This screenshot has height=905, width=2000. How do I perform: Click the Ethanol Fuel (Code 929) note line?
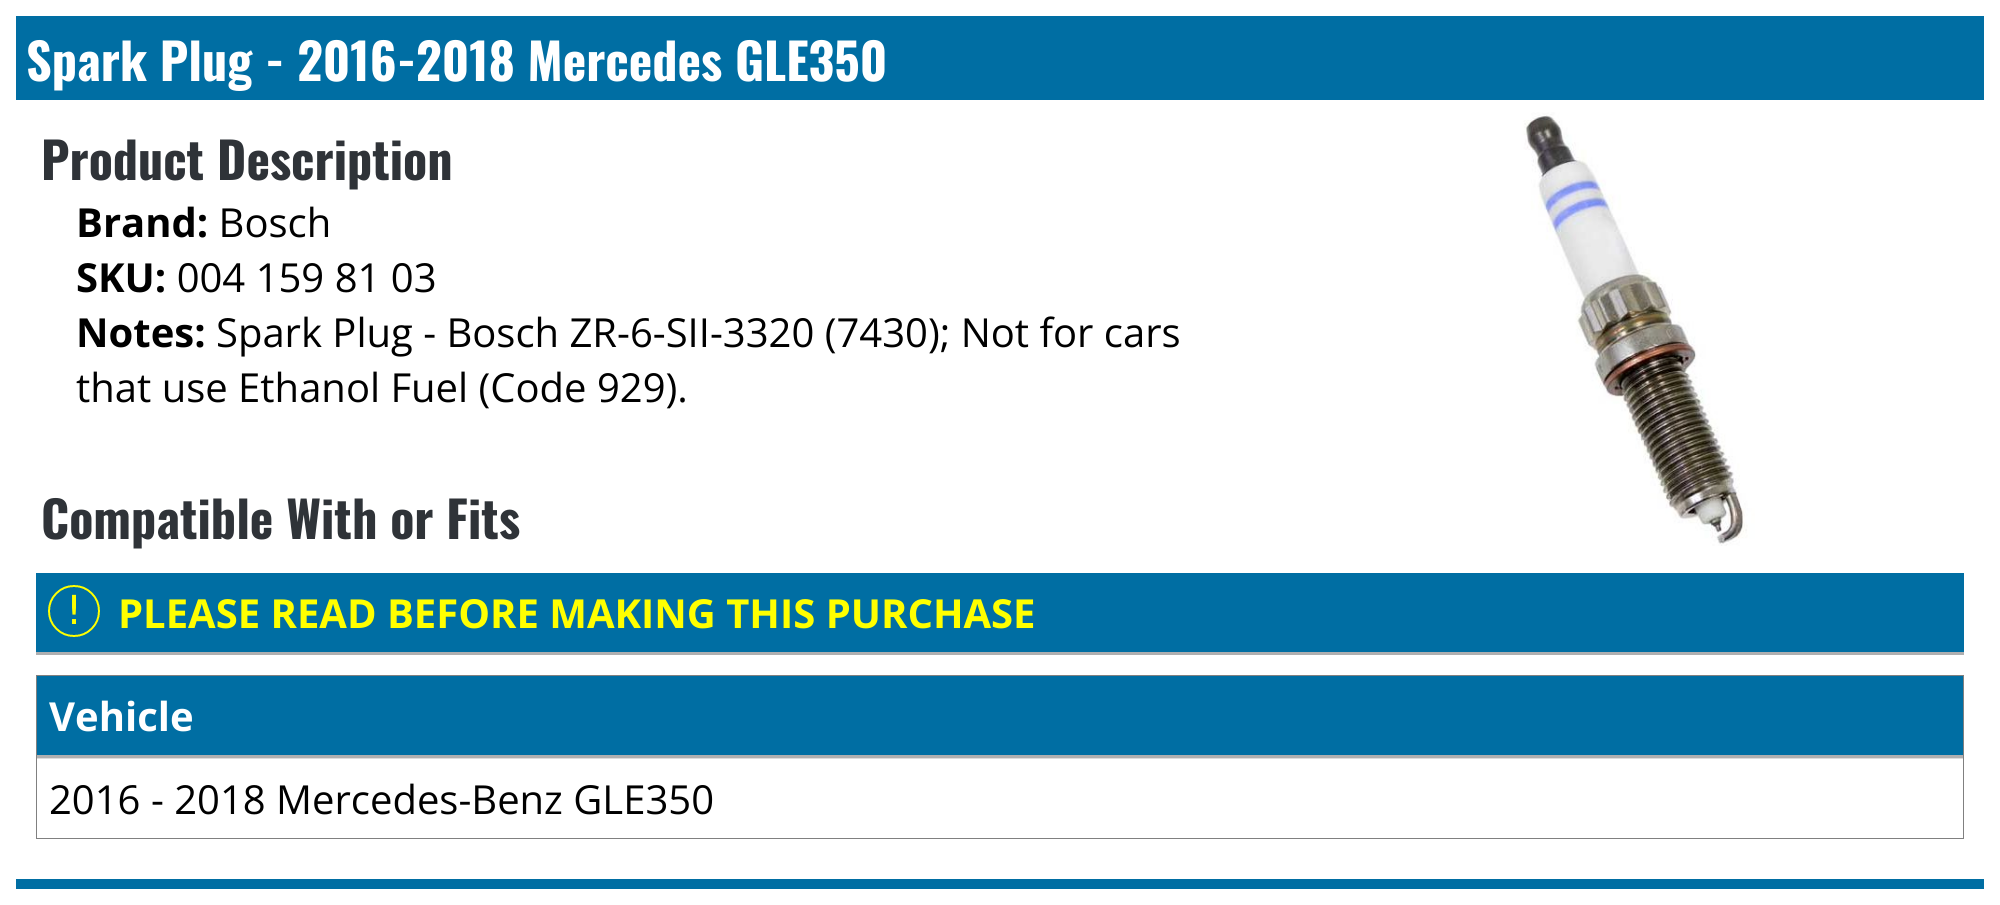[381, 388]
